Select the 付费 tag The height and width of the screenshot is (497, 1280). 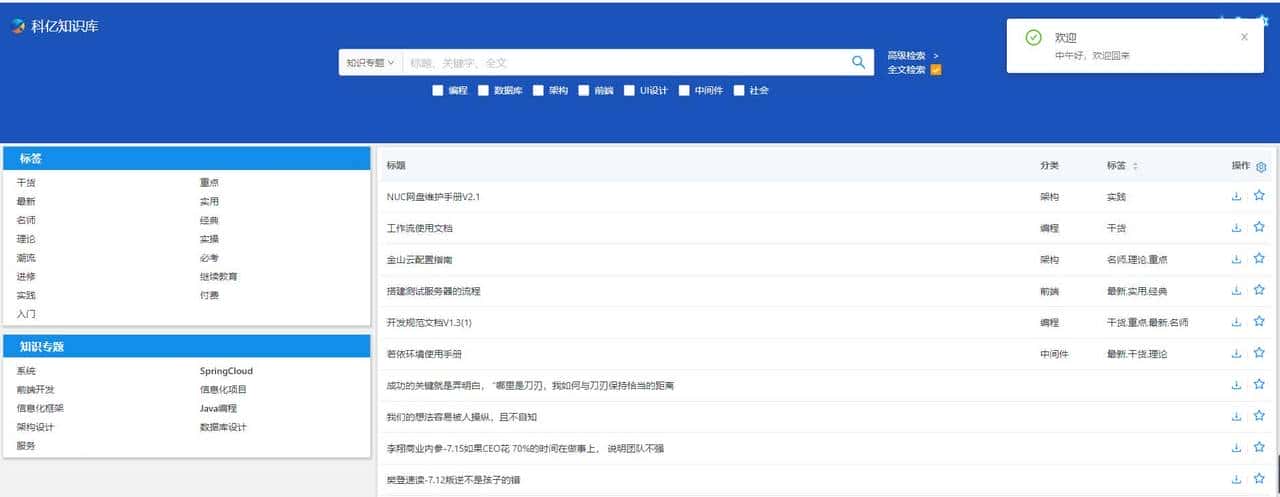209,295
